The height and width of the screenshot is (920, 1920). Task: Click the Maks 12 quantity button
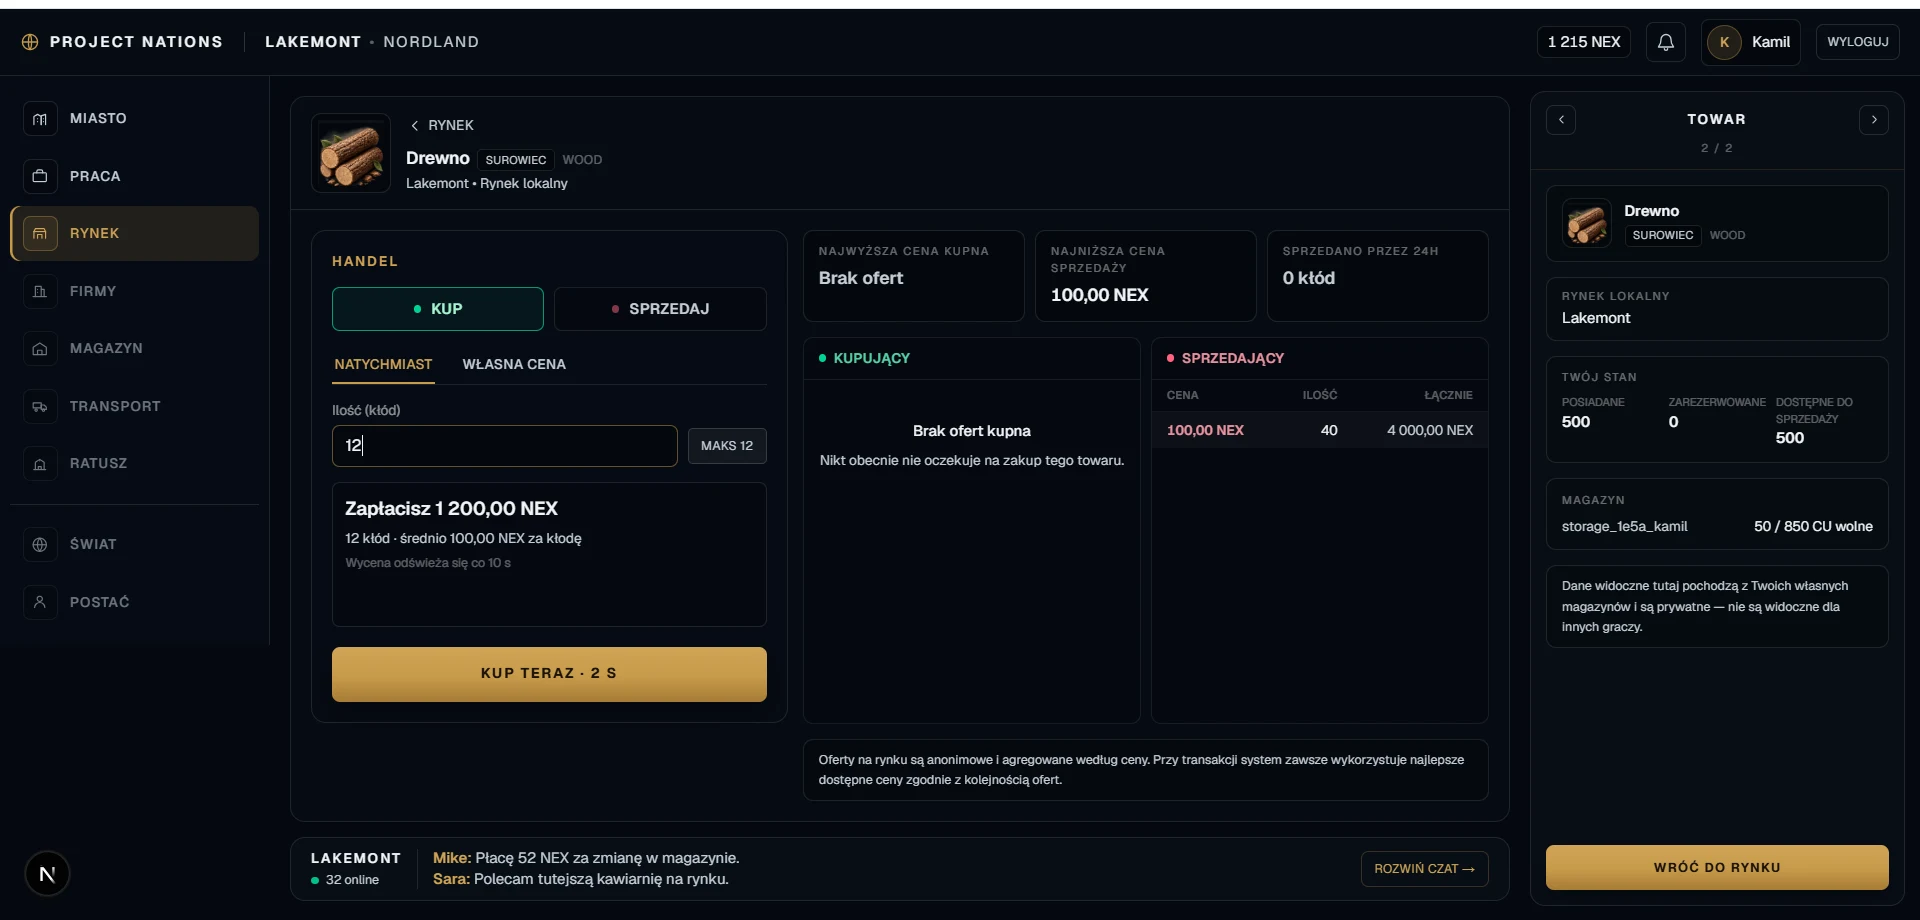pos(727,446)
